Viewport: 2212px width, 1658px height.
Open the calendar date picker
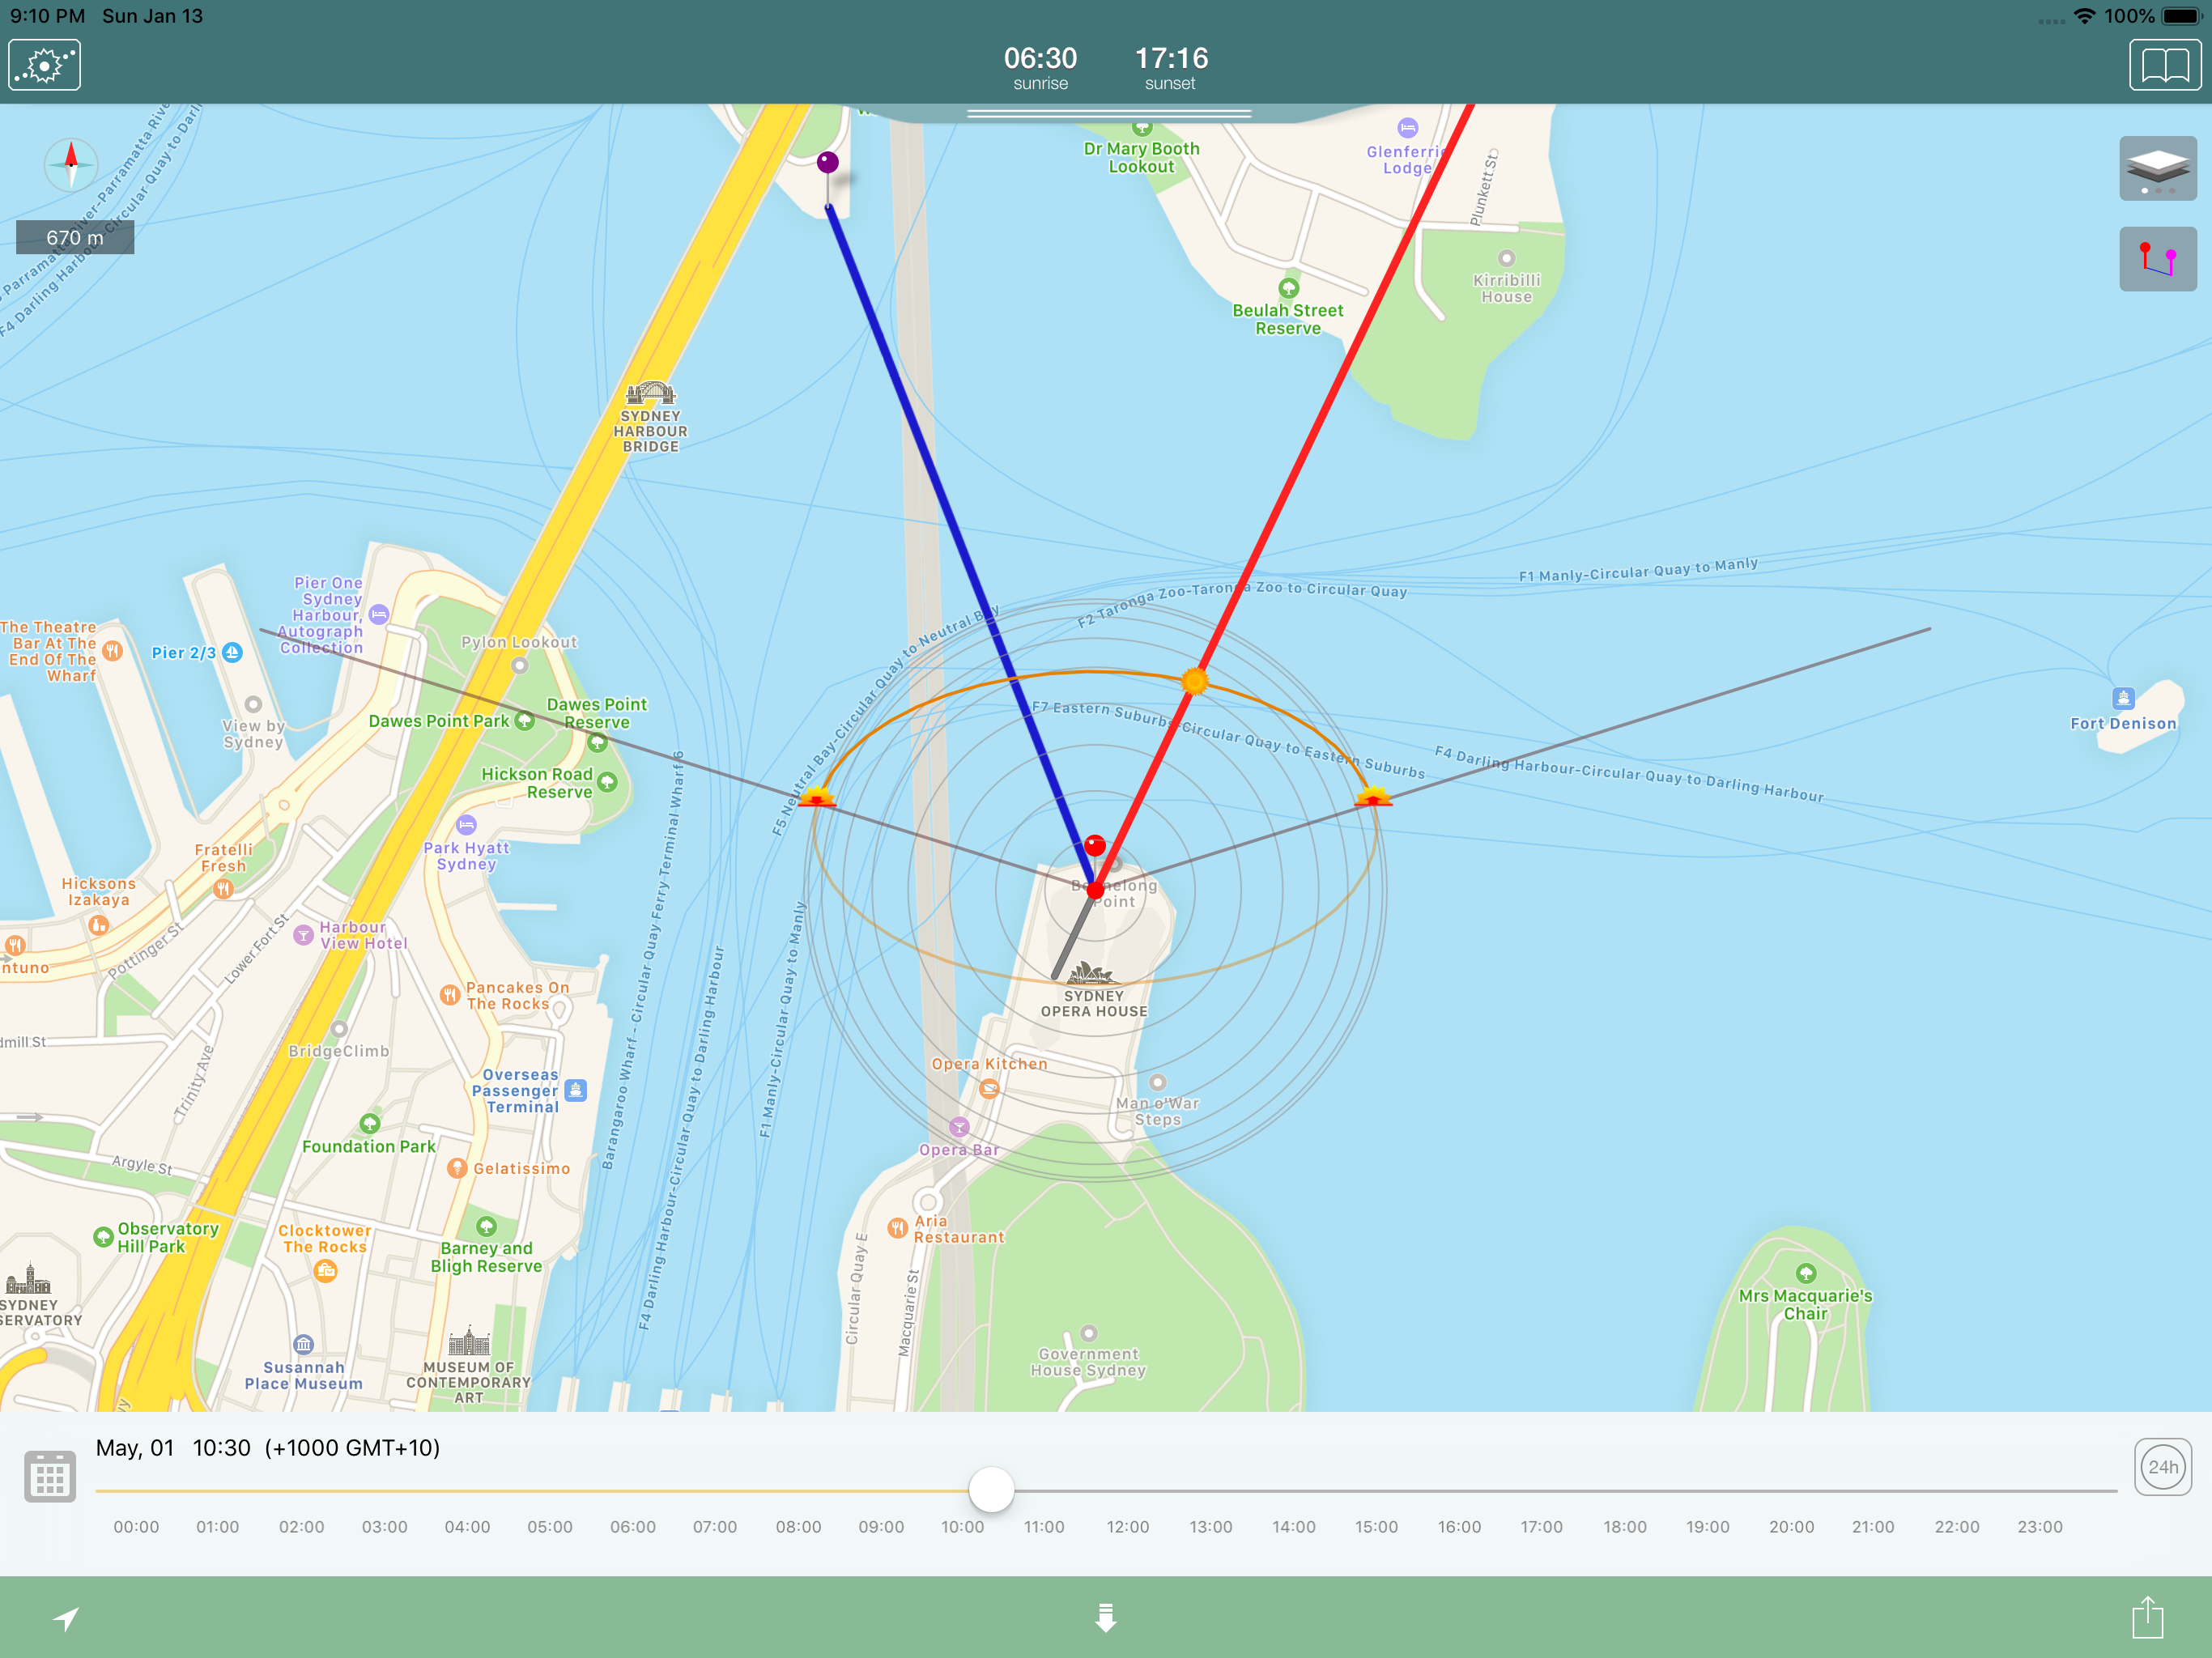pos(49,1476)
